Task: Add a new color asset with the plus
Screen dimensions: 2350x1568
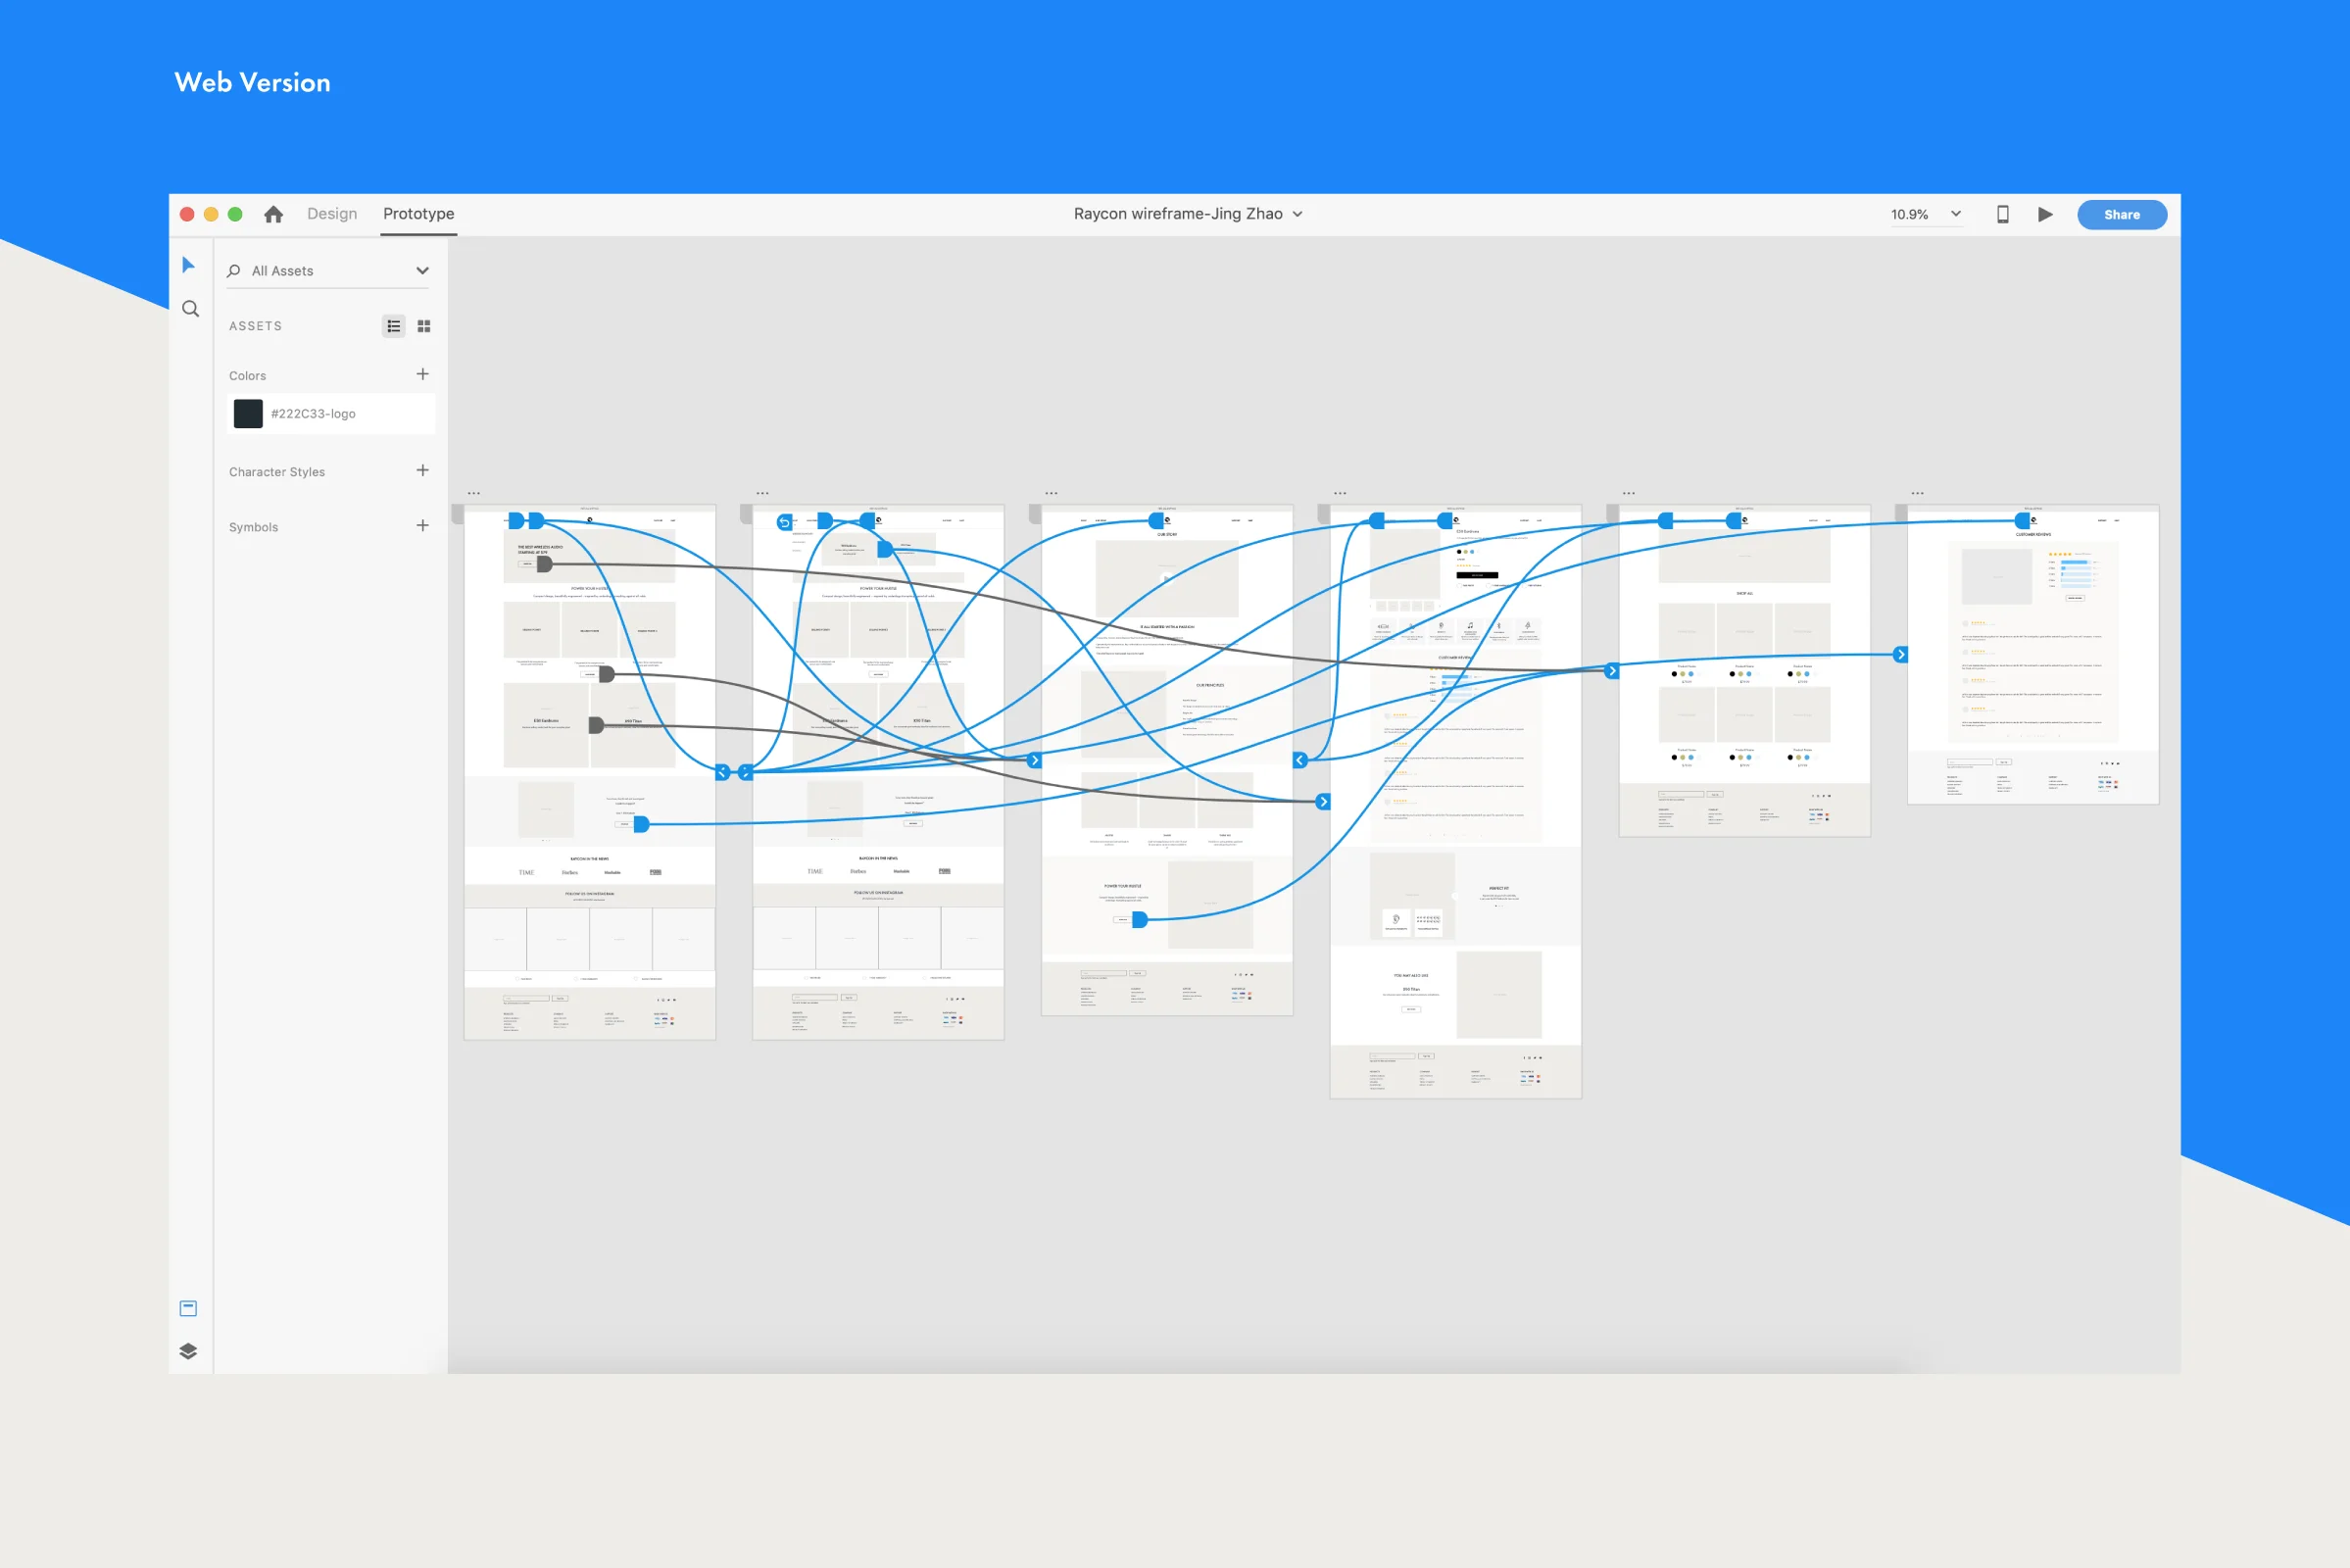Action: [422, 373]
